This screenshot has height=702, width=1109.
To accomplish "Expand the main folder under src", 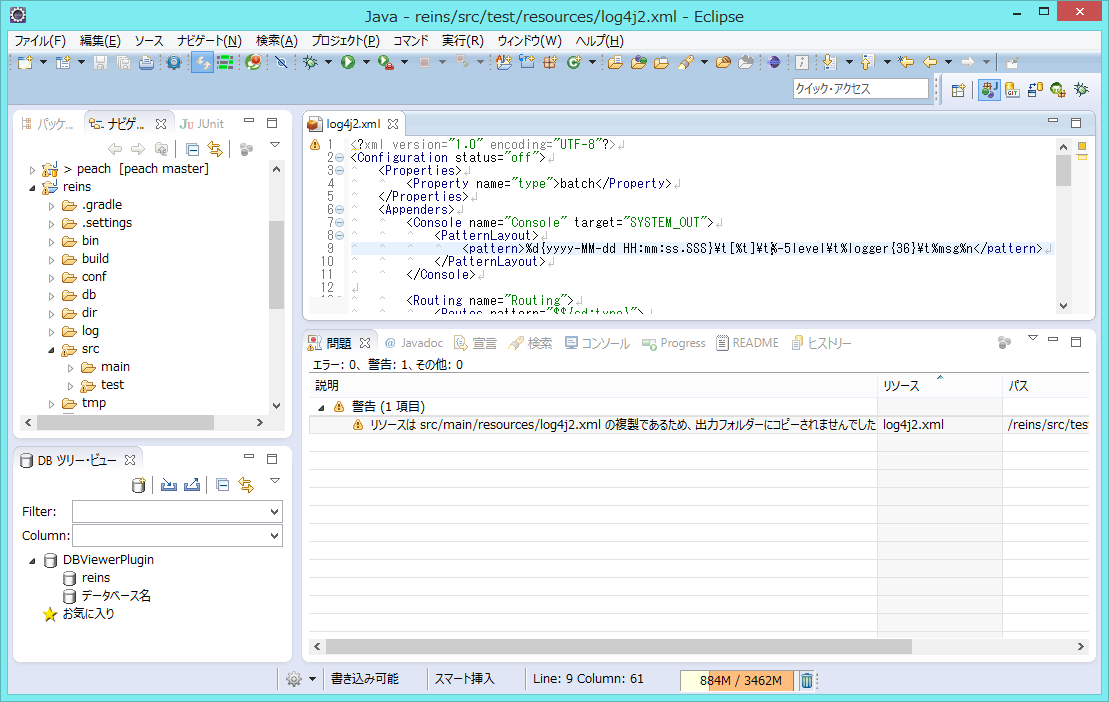I will (70, 366).
